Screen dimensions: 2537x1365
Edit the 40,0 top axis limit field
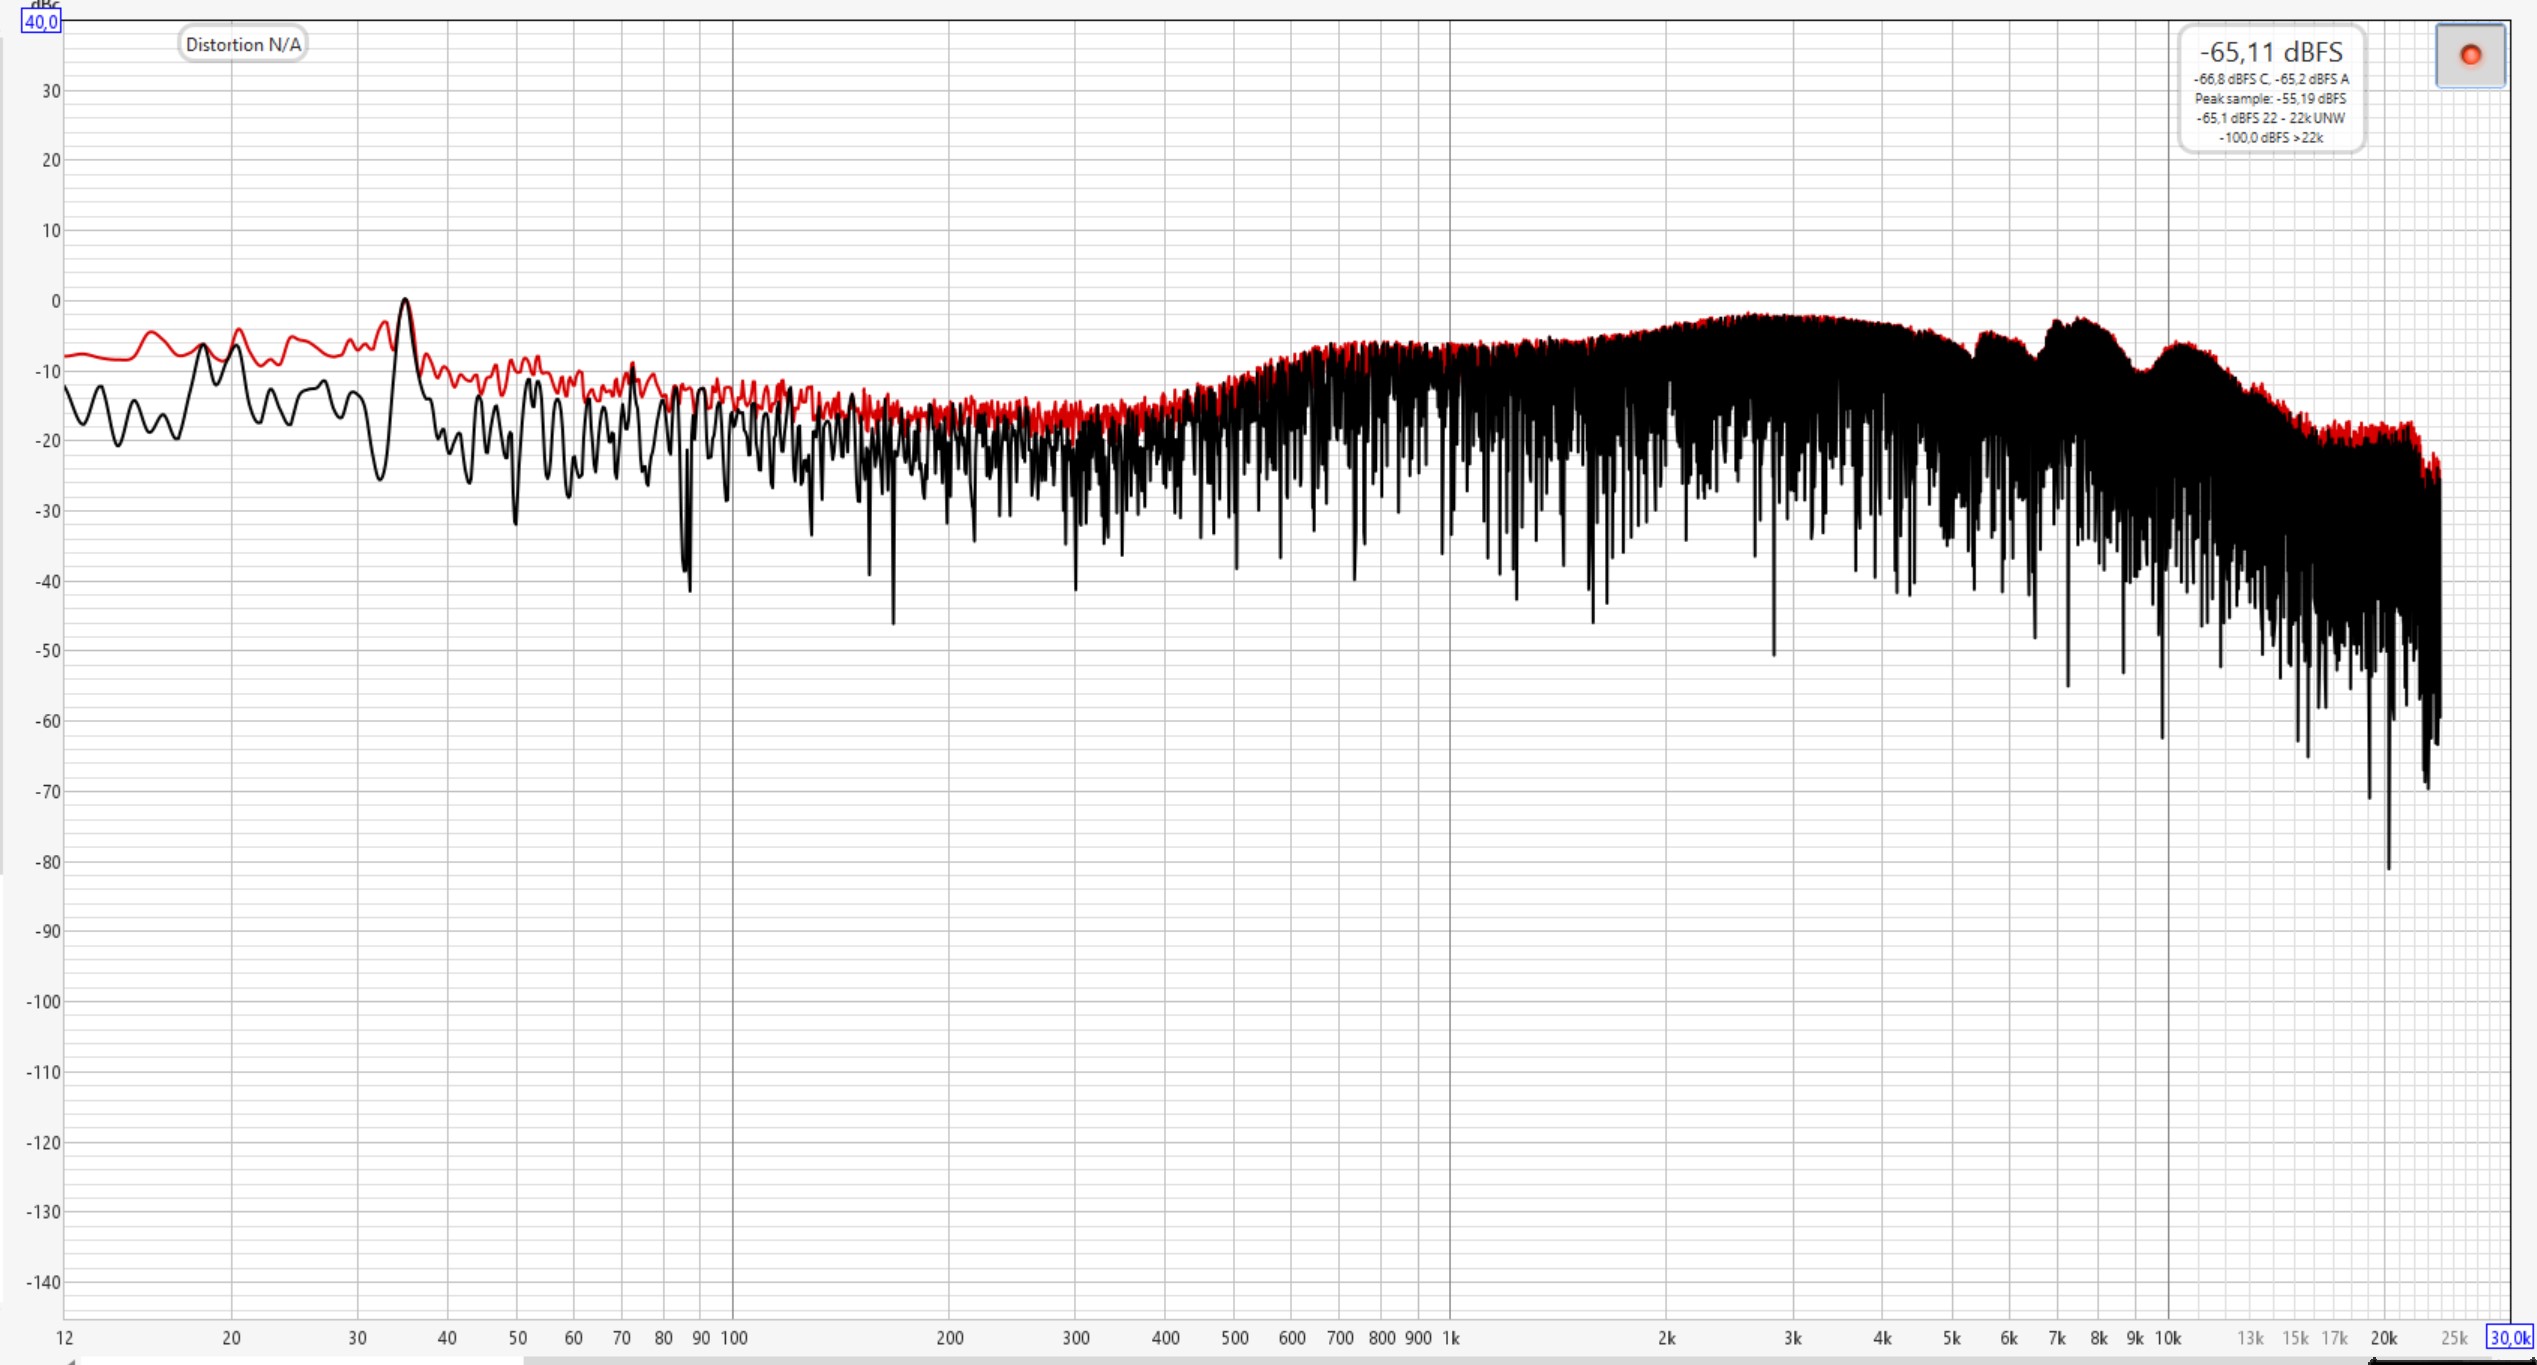coord(41,22)
